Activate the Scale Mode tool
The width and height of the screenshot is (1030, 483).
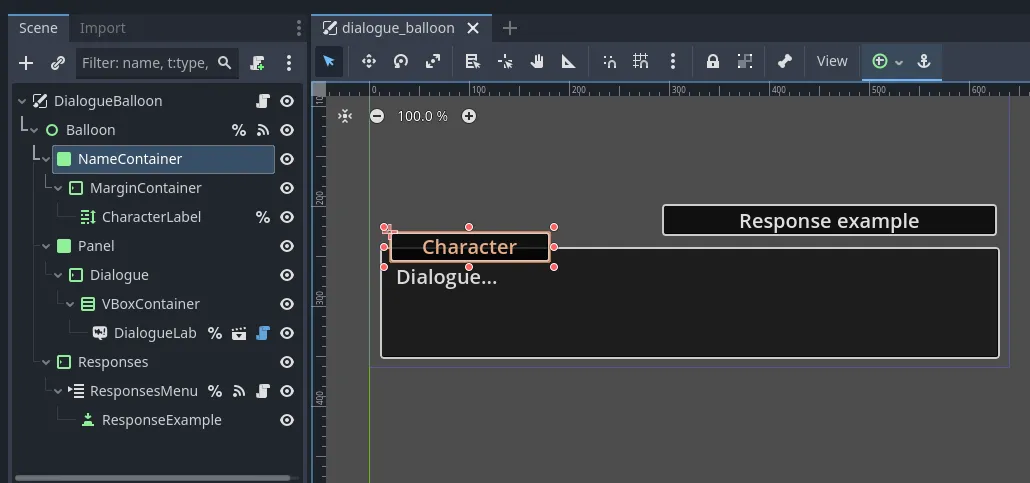click(433, 62)
